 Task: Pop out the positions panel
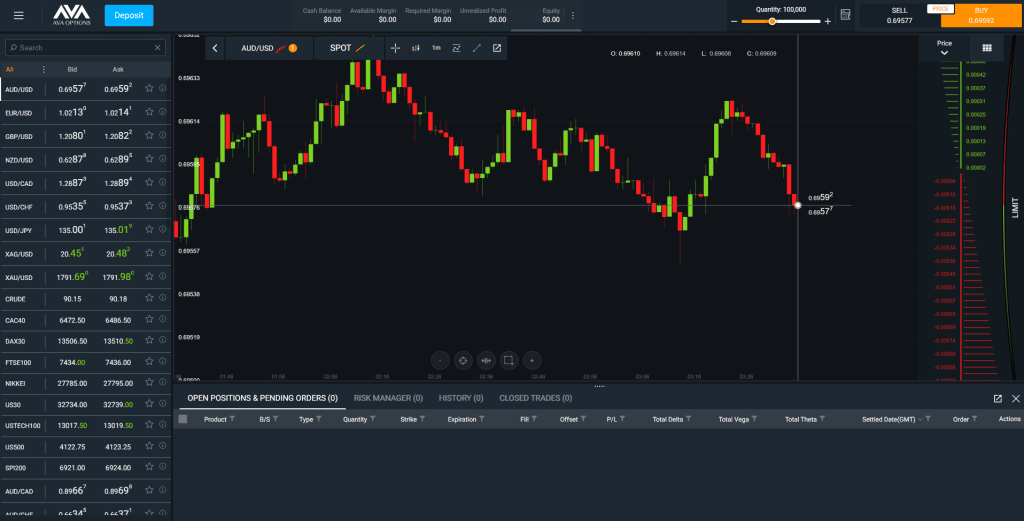click(997, 398)
